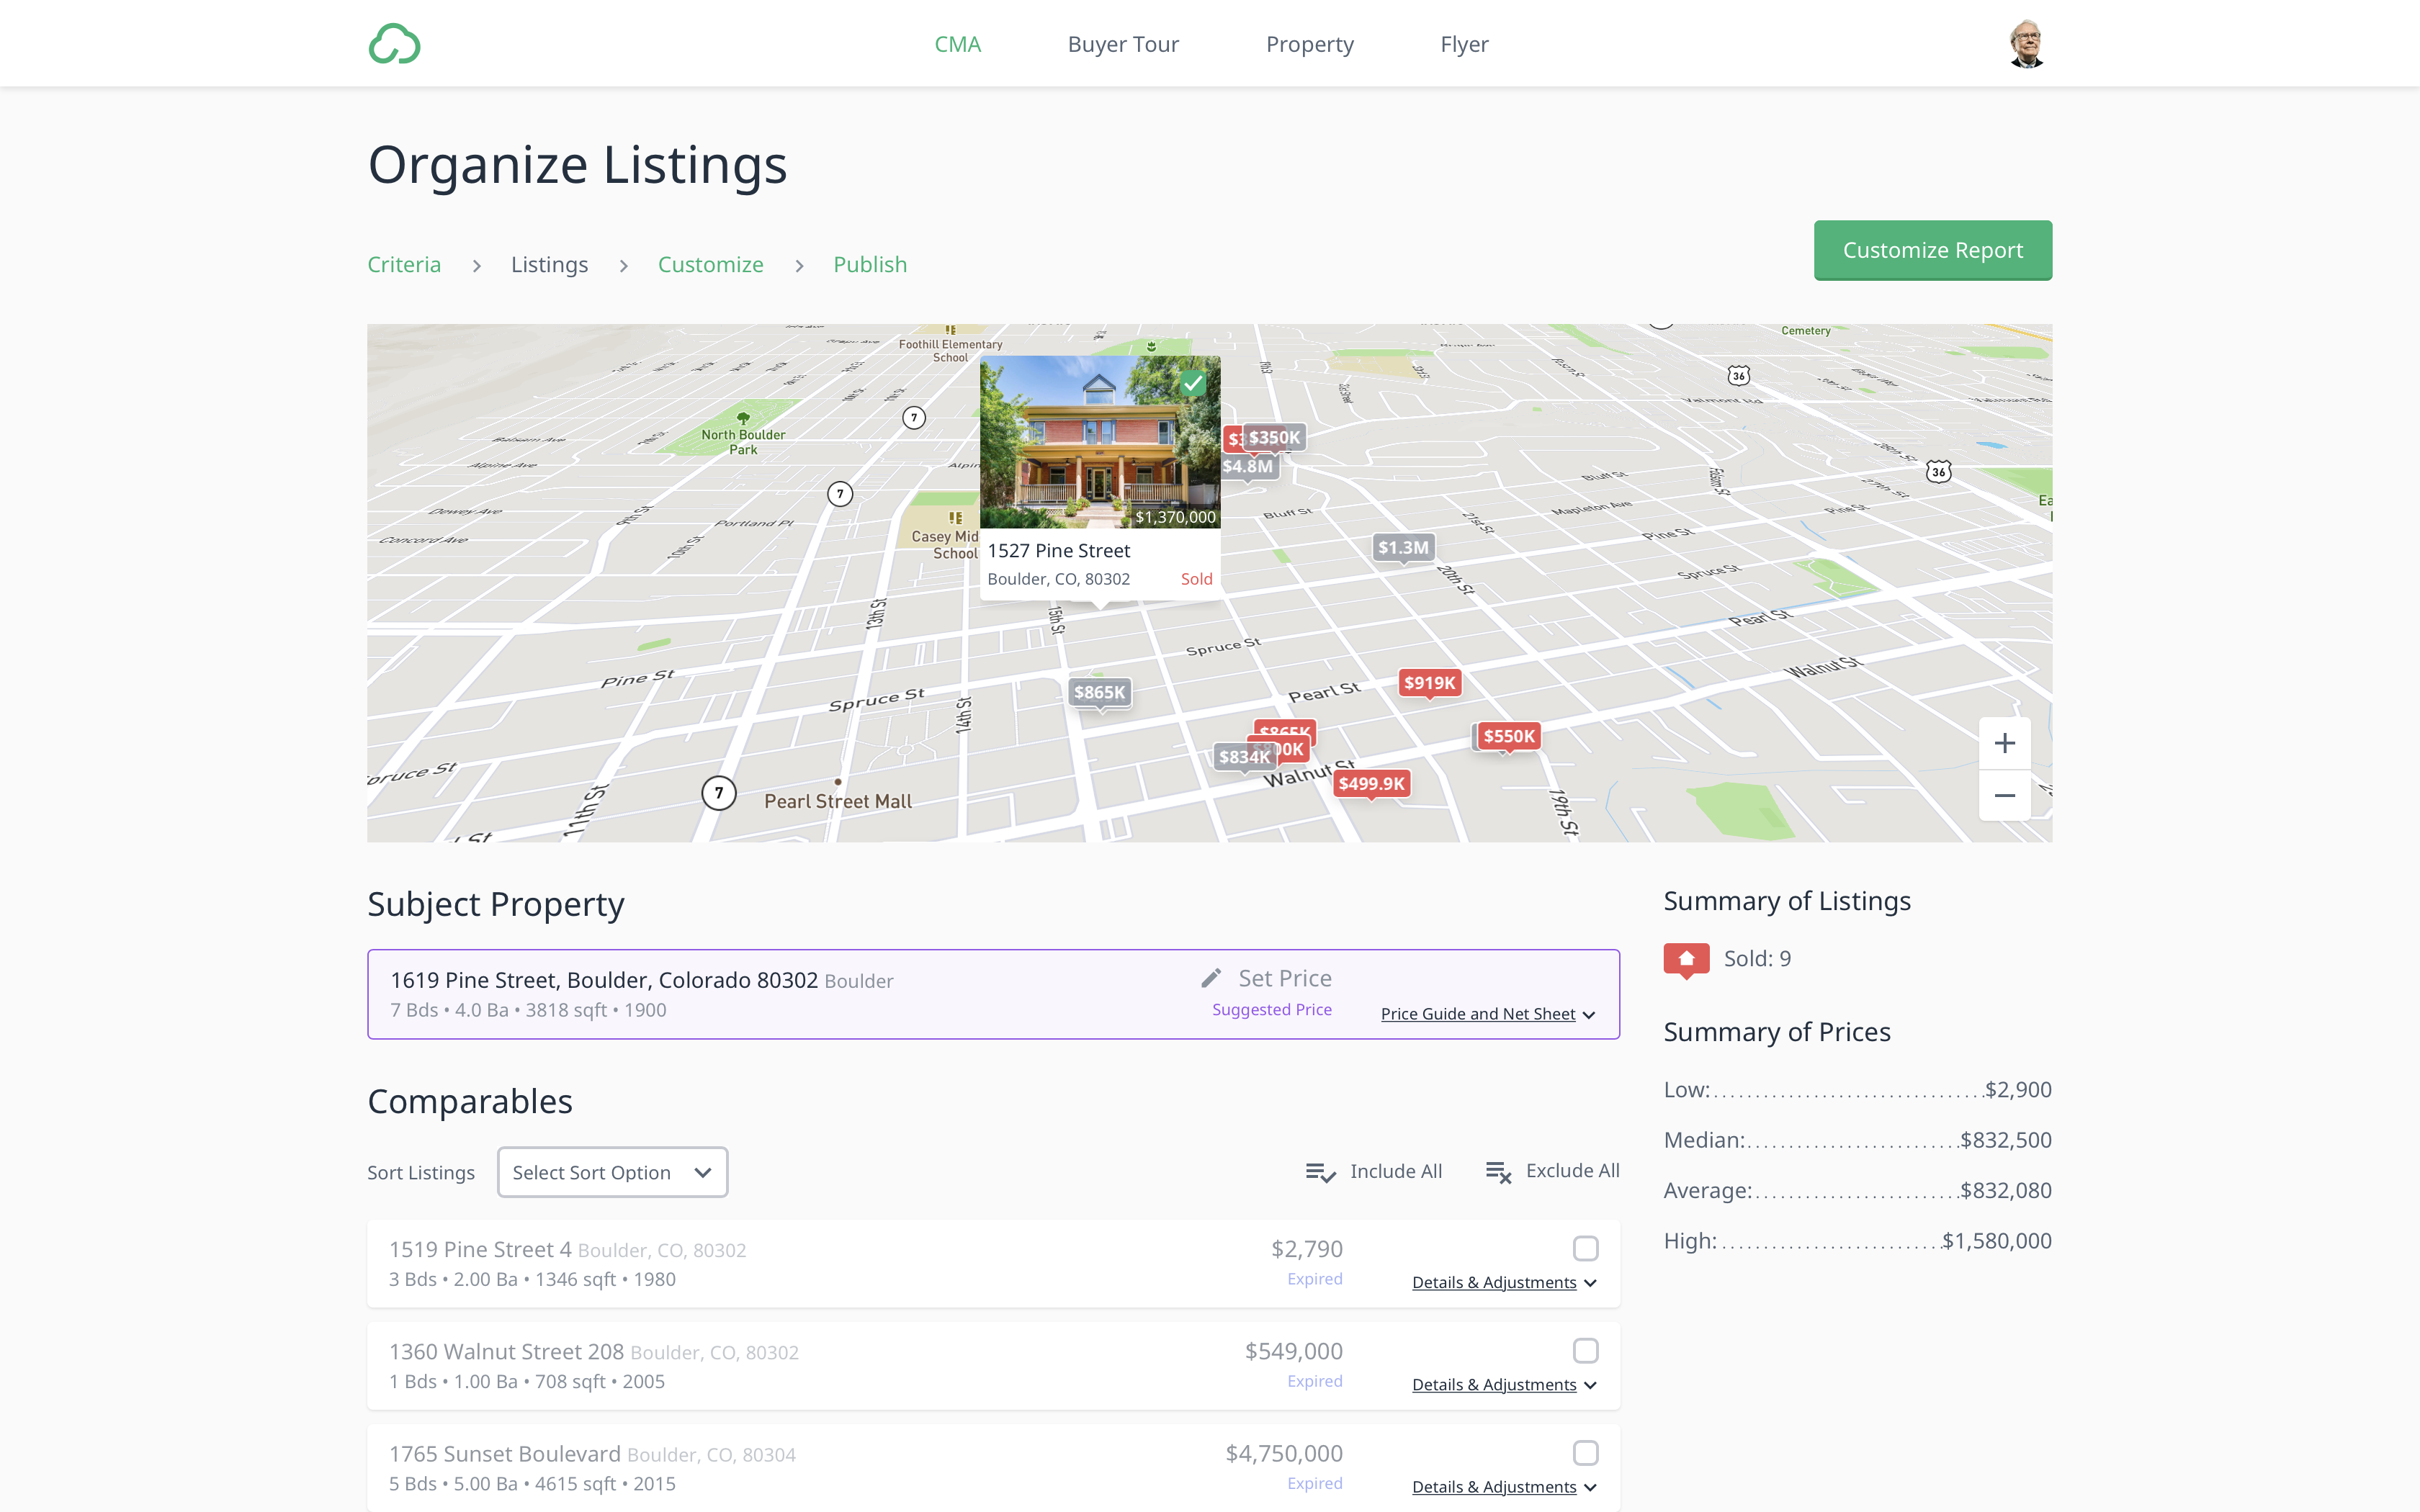
Task: Click the pencil icon beside Set Price
Action: pos(1211,978)
